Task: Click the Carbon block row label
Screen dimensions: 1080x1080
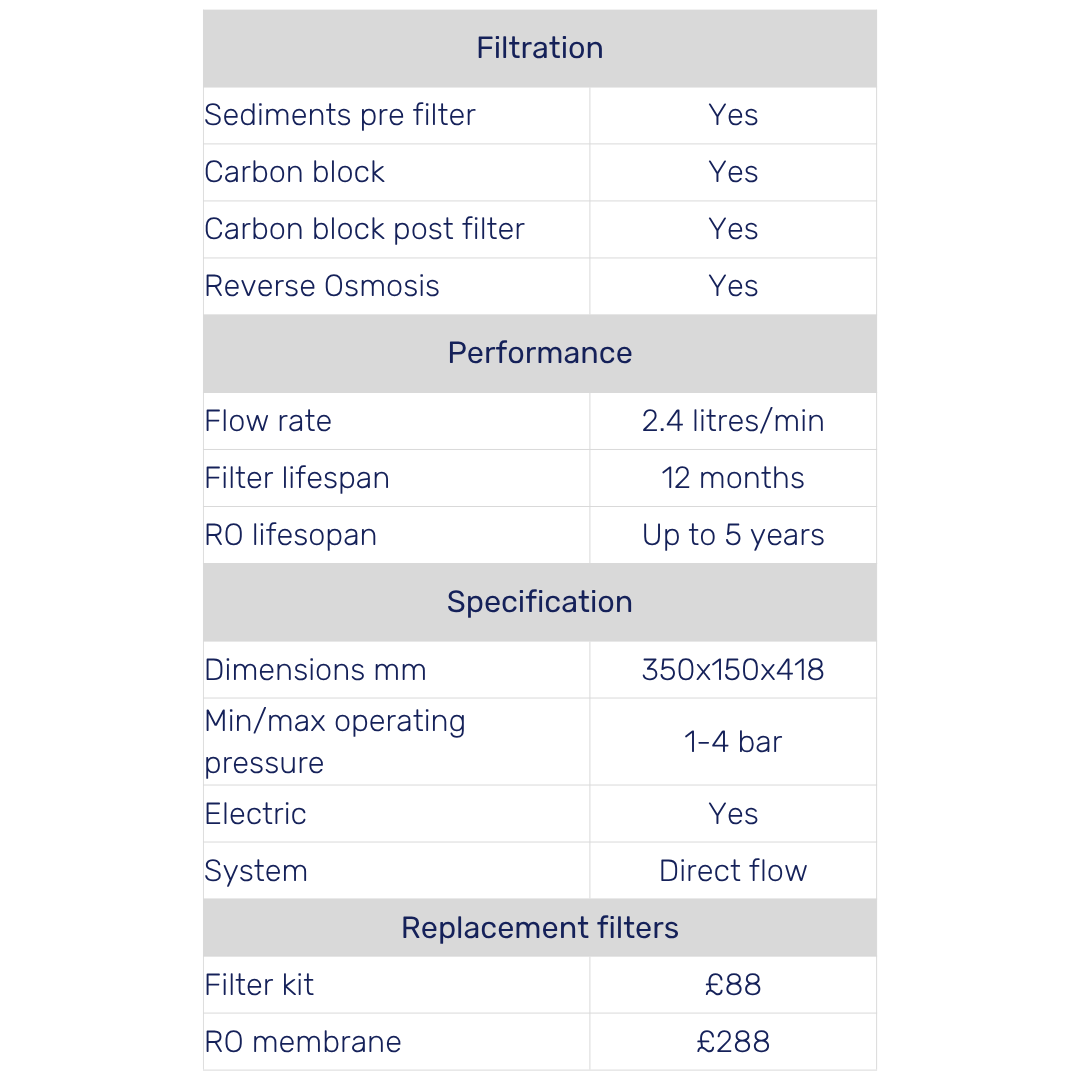Action: (x=294, y=172)
